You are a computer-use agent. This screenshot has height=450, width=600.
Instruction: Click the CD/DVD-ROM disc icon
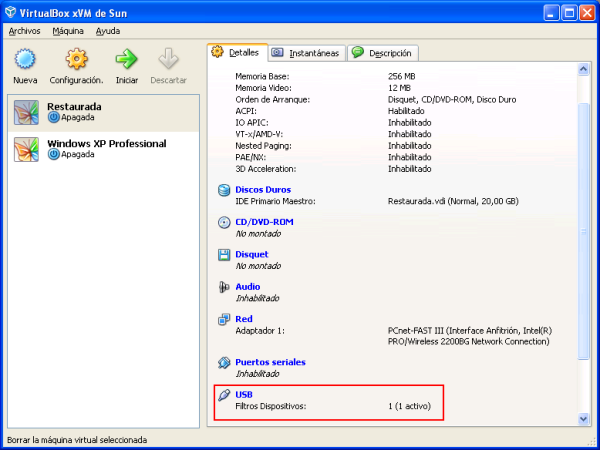[x=224, y=222]
